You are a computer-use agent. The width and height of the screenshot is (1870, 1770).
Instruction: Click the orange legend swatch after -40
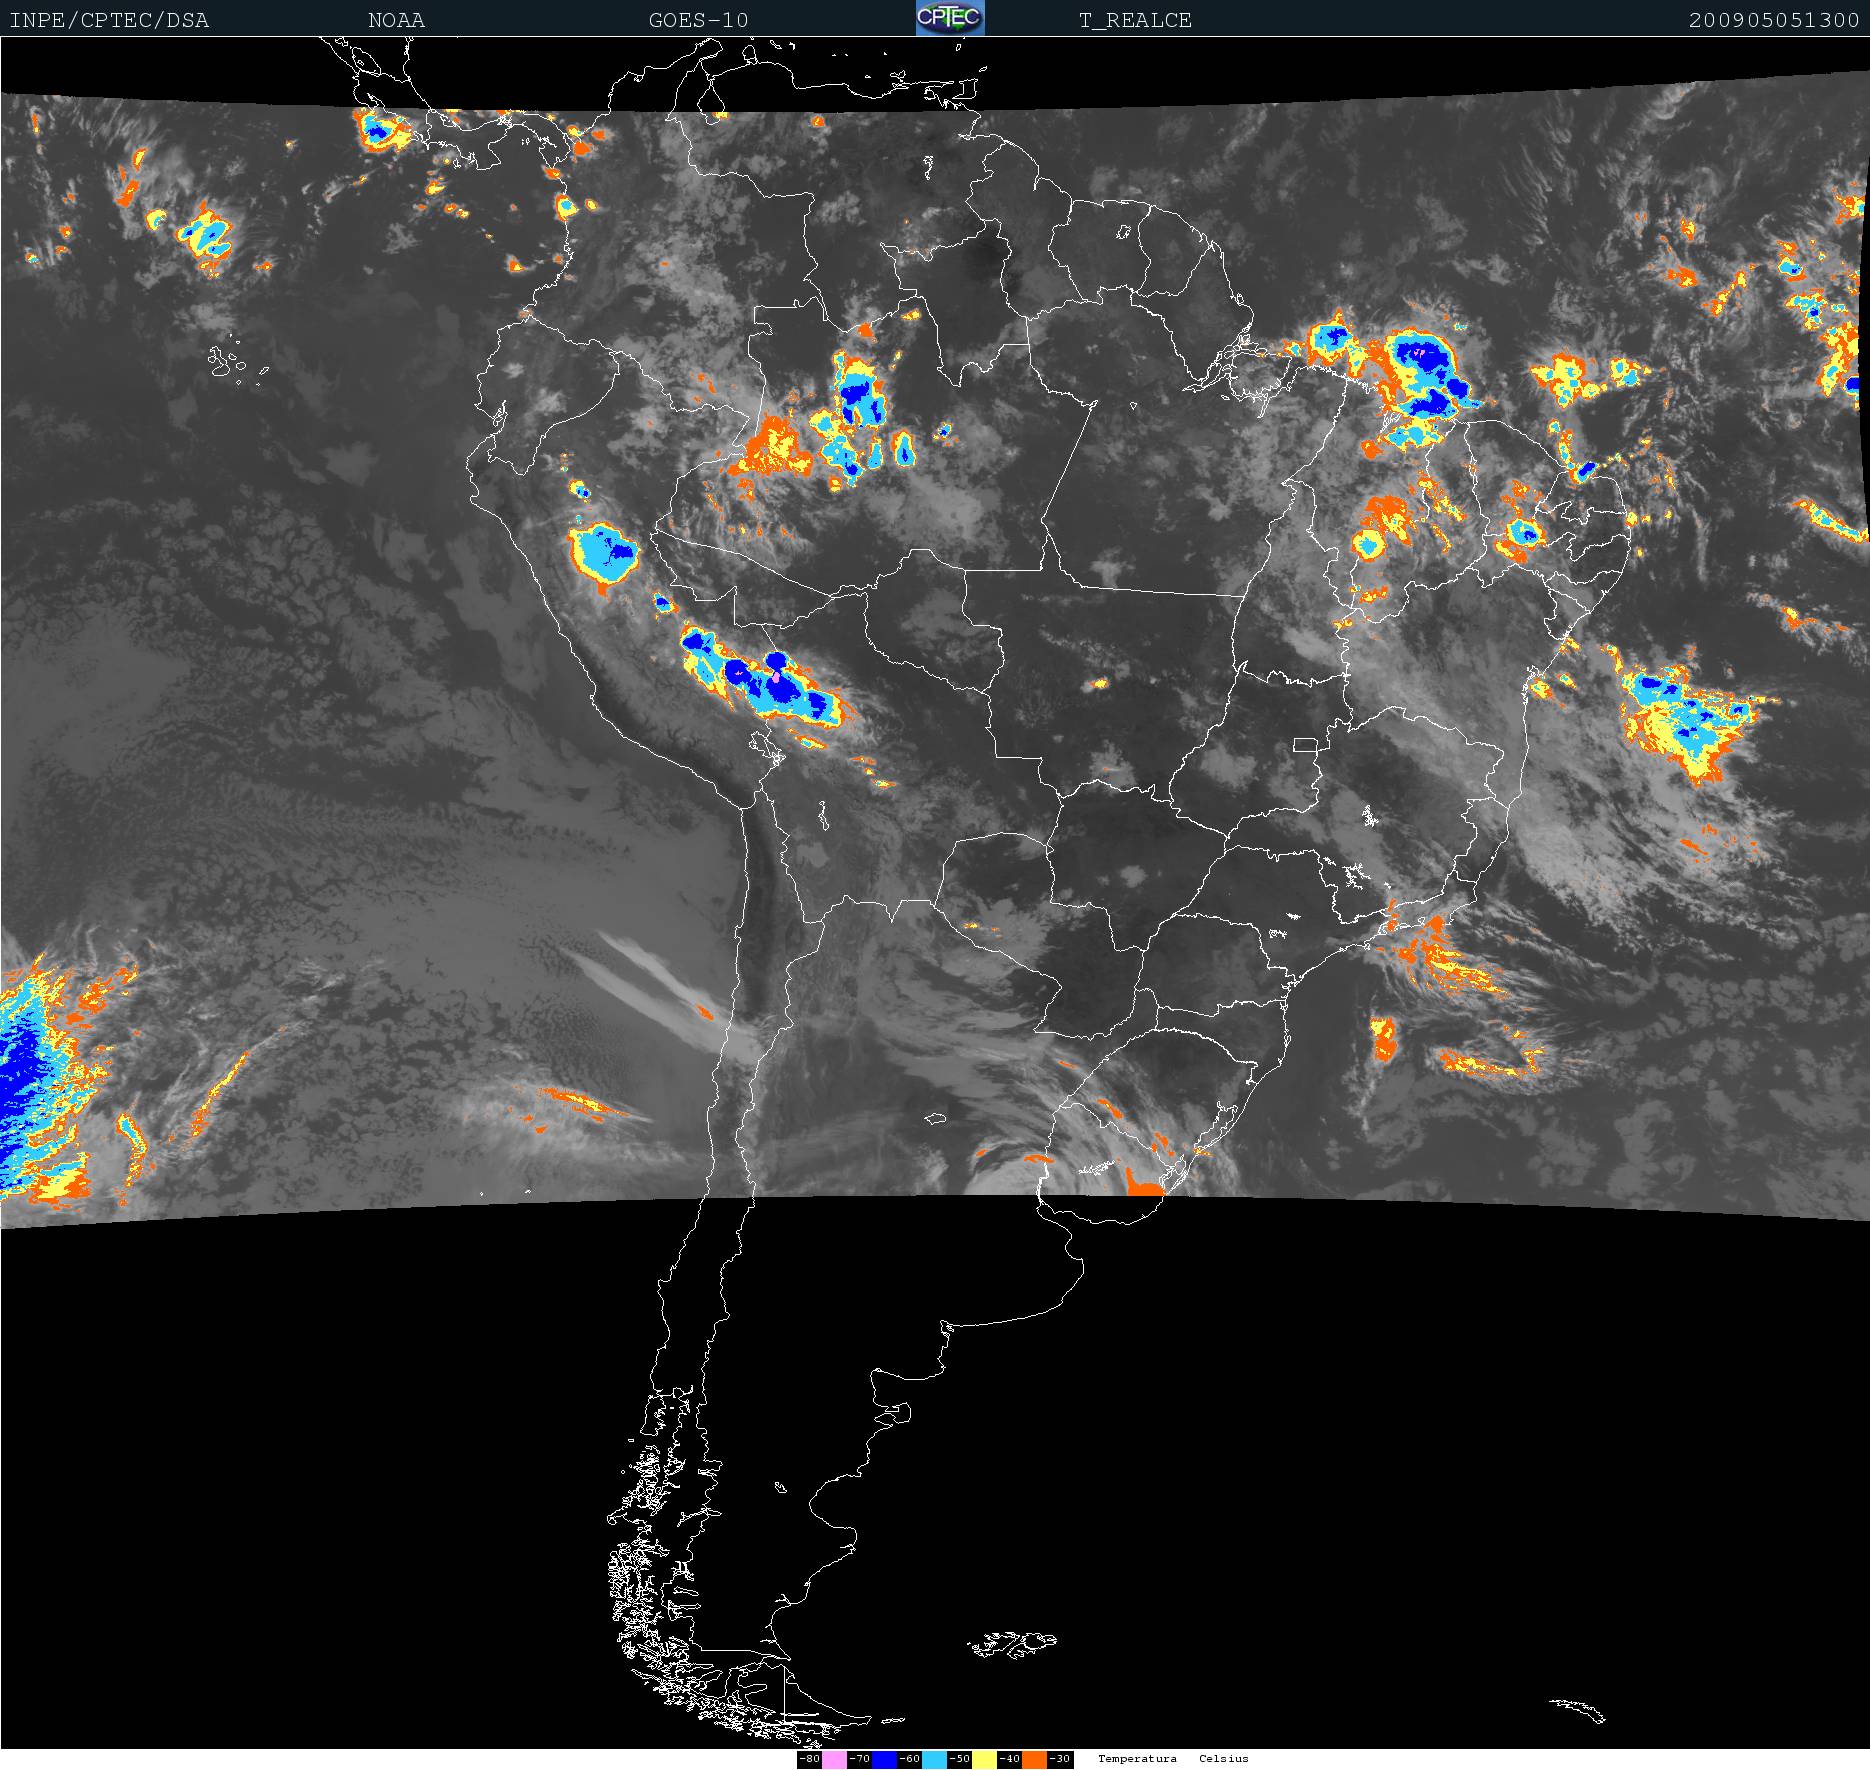coord(1034,1759)
